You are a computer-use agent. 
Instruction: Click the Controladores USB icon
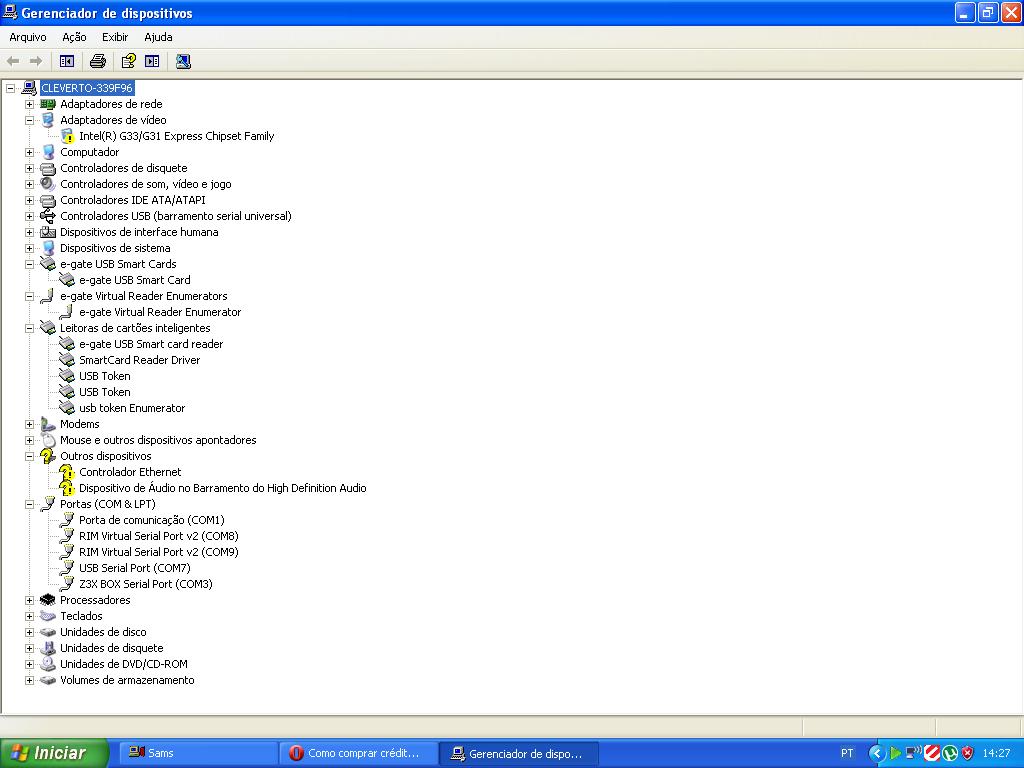coord(48,216)
